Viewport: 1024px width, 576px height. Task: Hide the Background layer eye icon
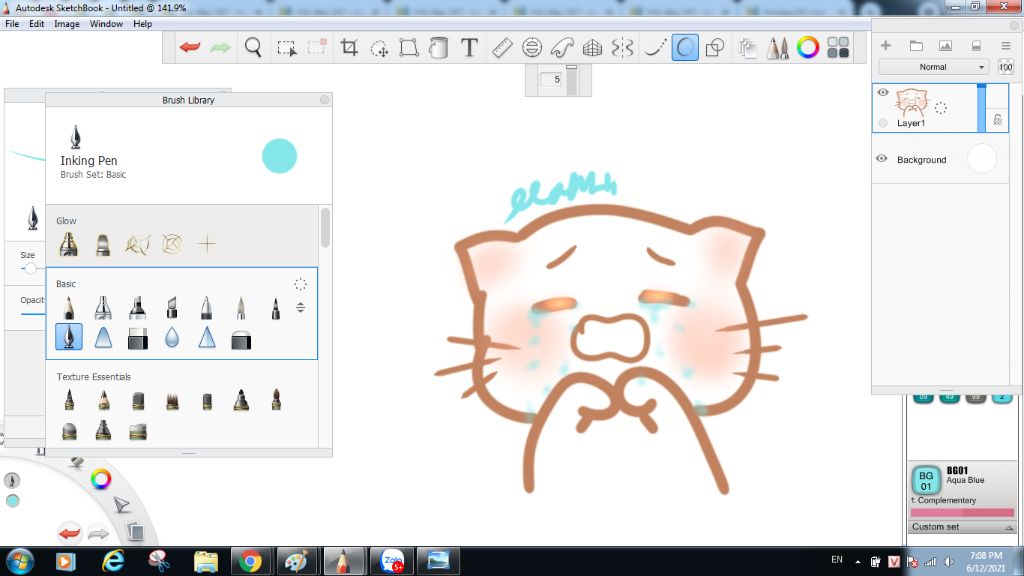pyautogui.click(x=882, y=159)
